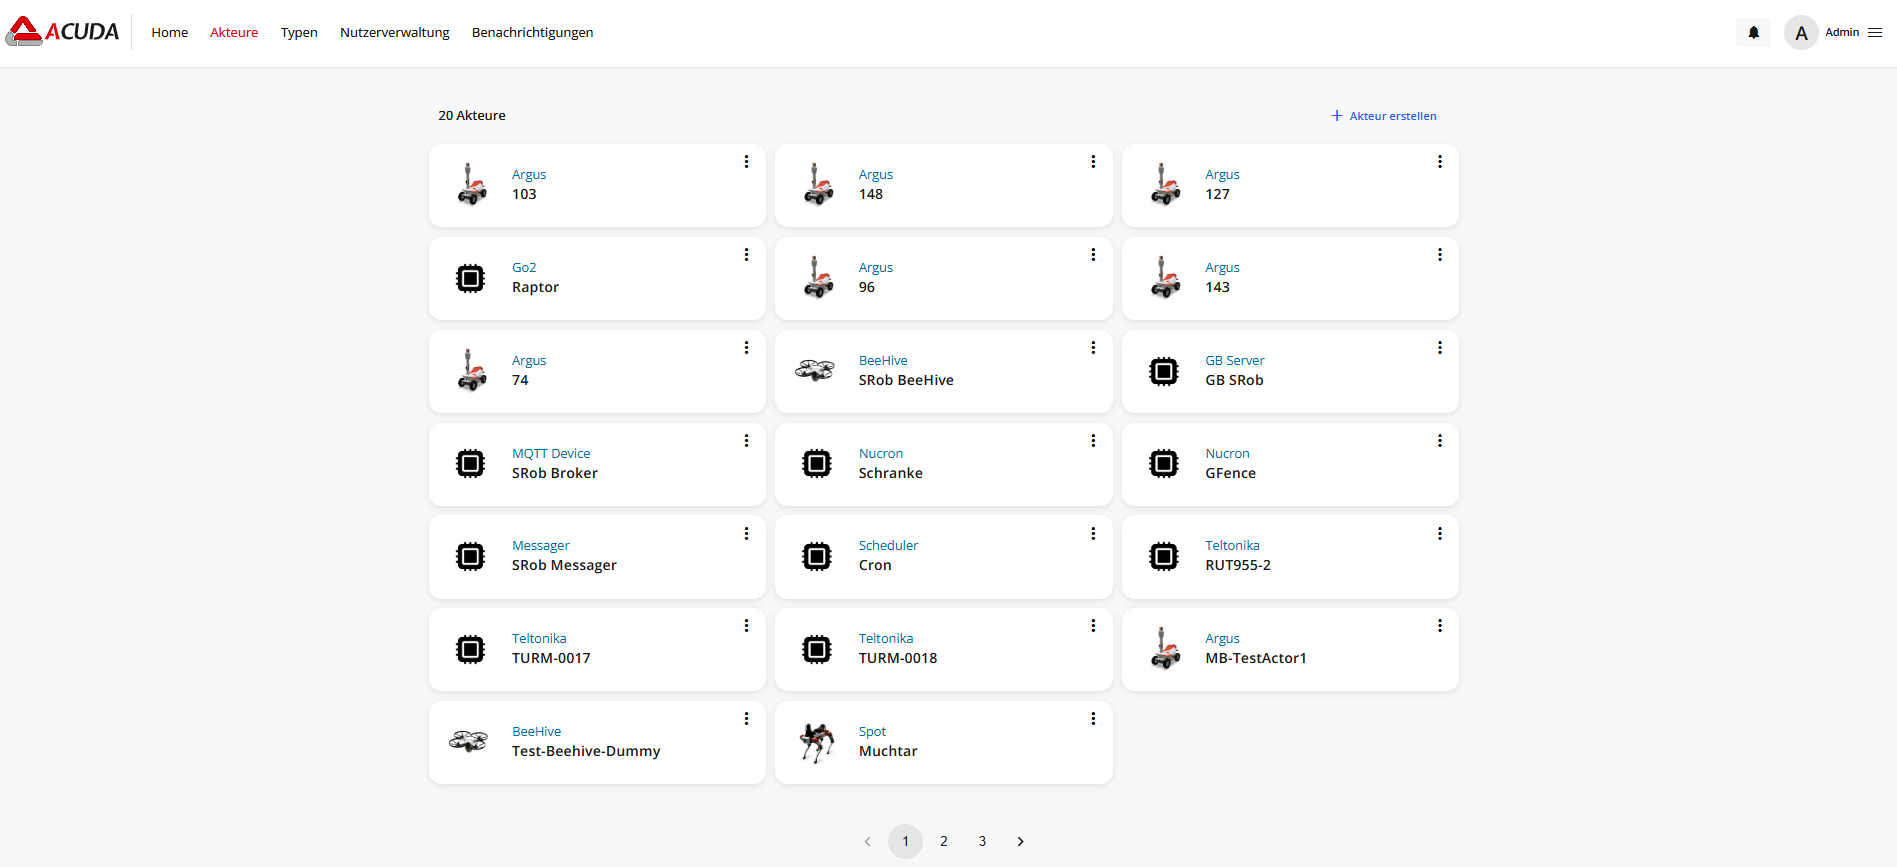Image resolution: width=1897 pixels, height=867 pixels.
Task: Go to pagination page 1
Action: click(x=905, y=841)
